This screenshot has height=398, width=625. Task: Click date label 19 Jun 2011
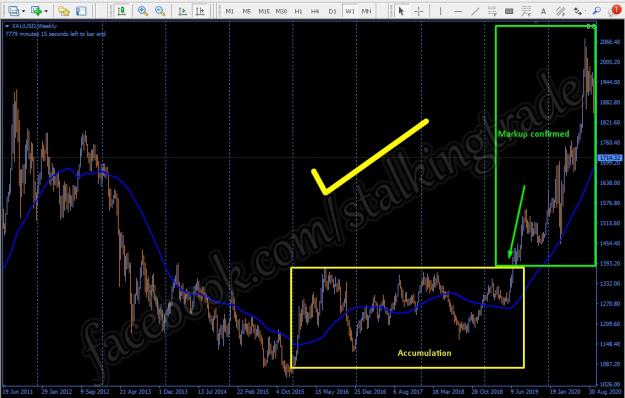tap(18, 392)
